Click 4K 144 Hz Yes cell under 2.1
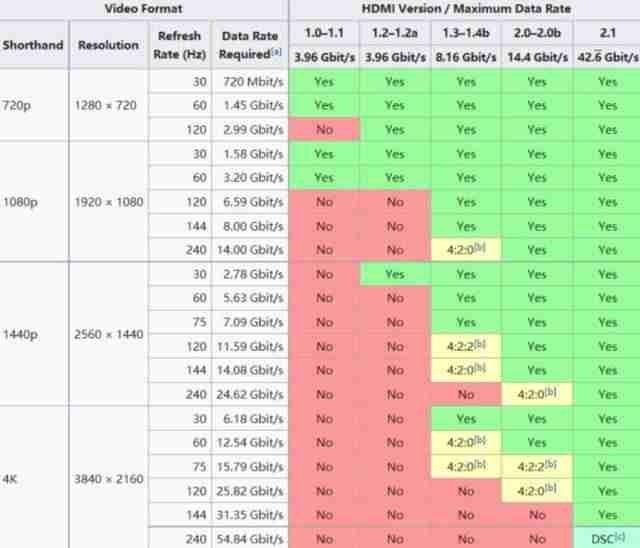 [607, 515]
